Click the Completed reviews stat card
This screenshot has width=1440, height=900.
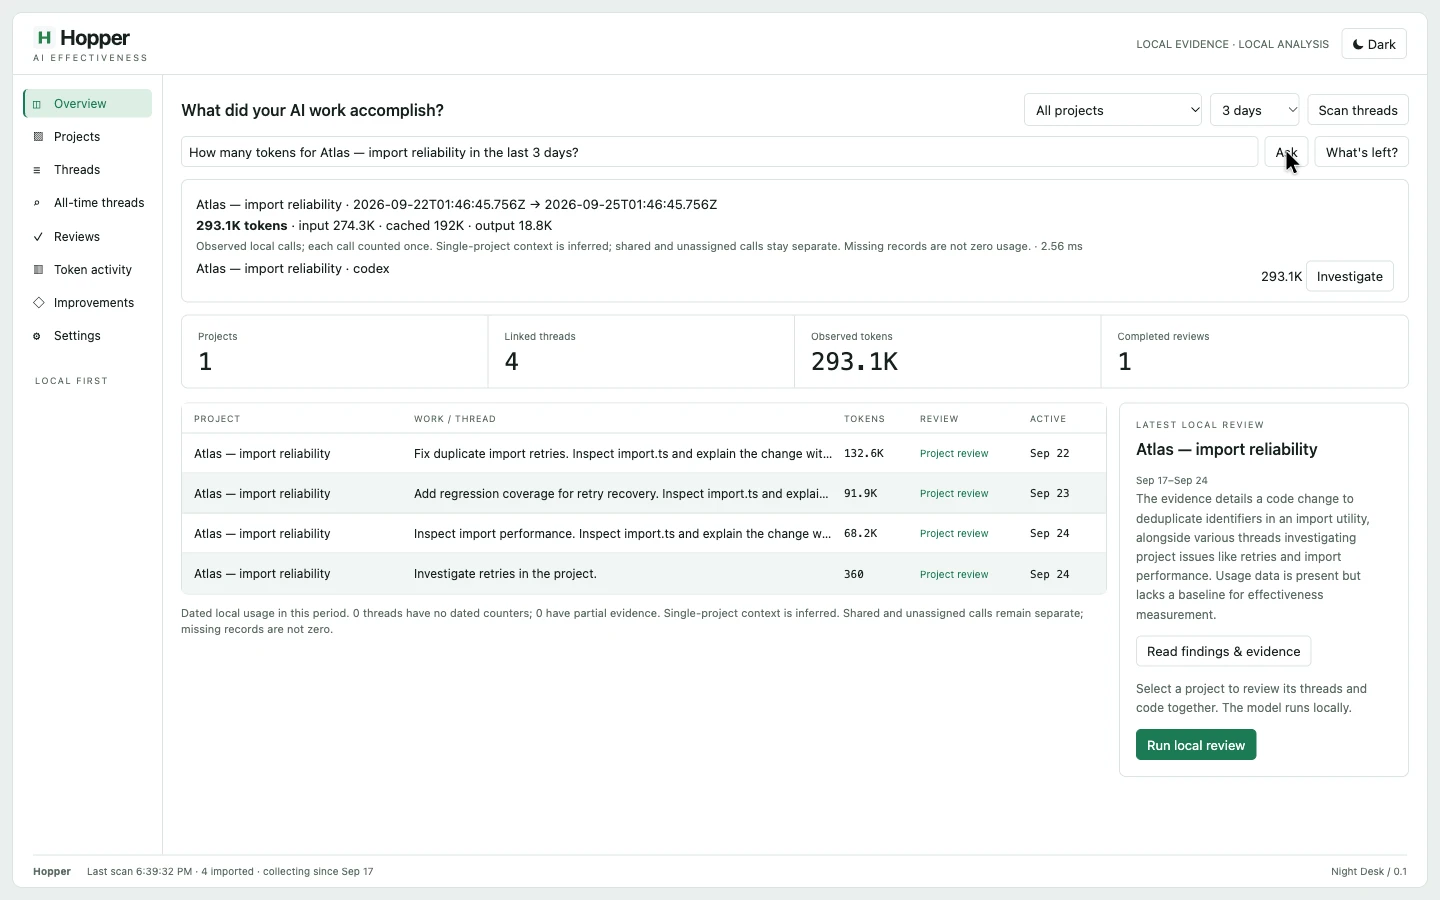(x=1254, y=352)
